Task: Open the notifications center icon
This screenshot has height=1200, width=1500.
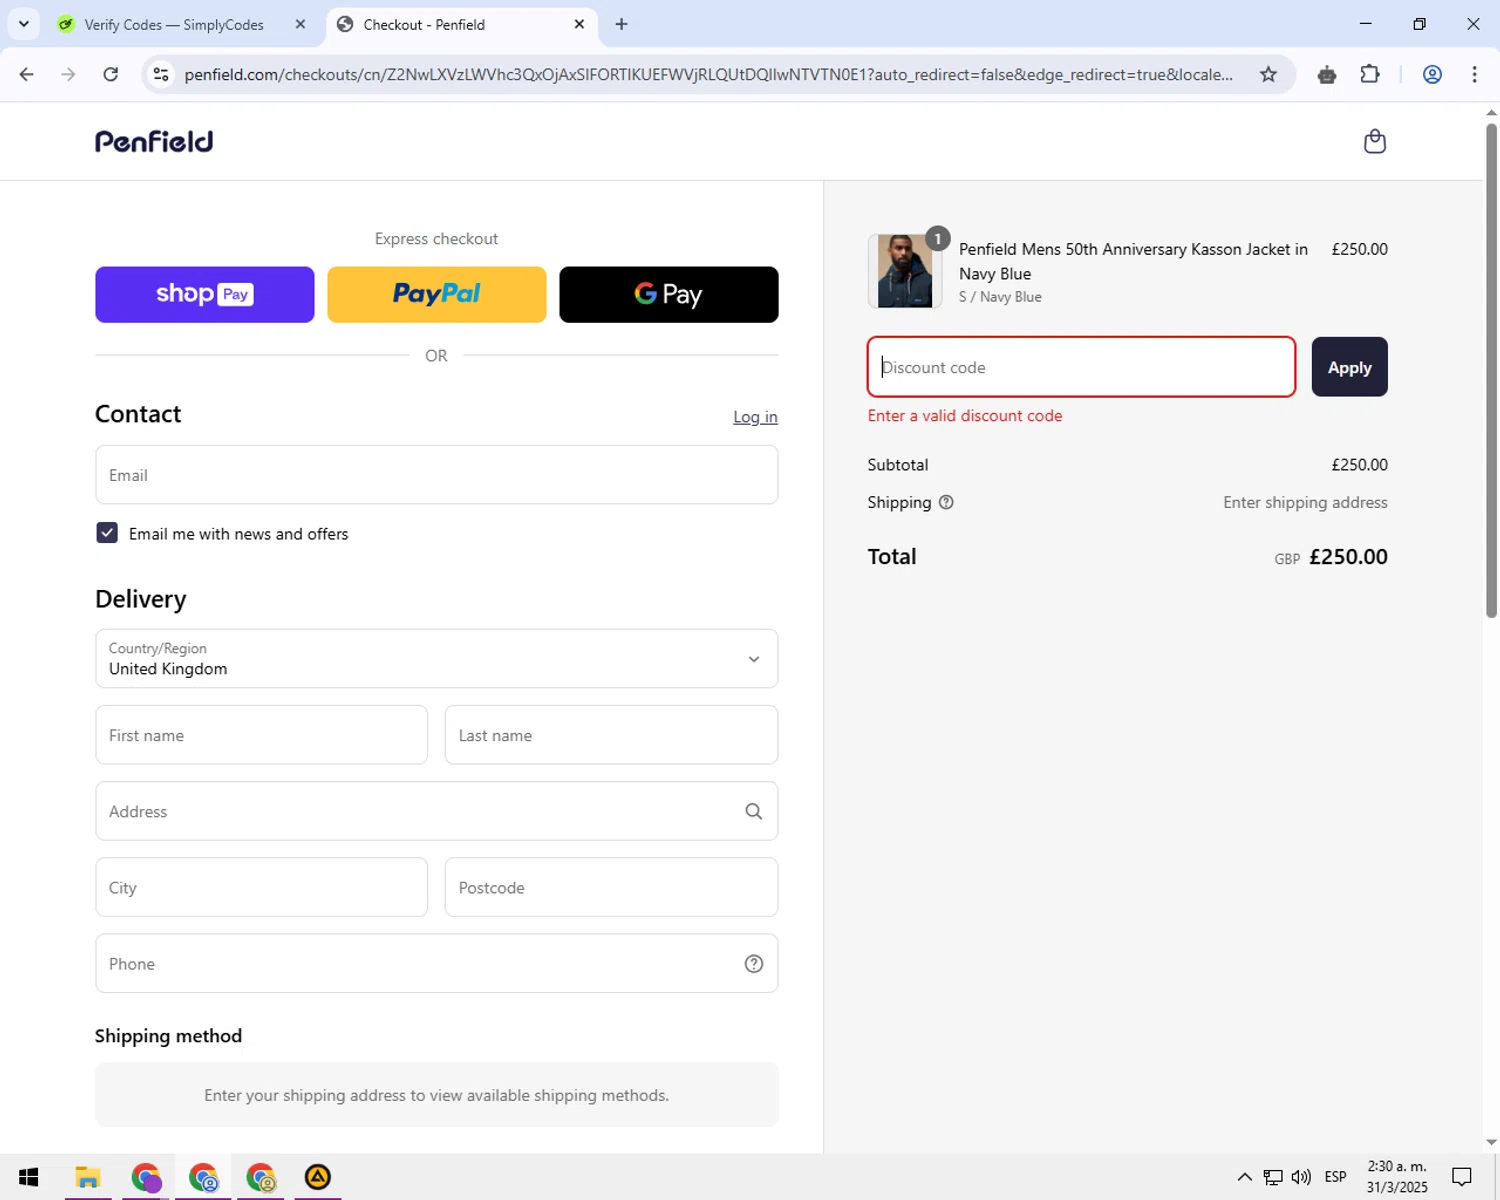Action: click(x=1462, y=1177)
